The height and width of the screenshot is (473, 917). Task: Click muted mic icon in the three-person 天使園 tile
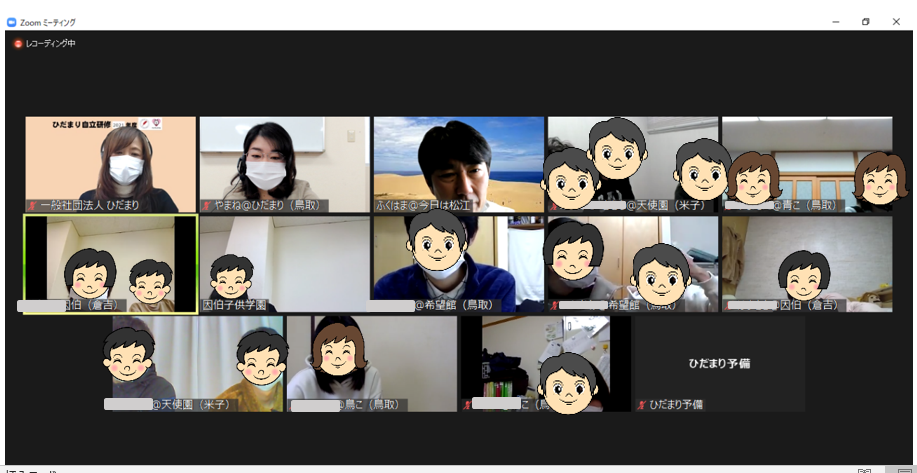click(553, 206)
